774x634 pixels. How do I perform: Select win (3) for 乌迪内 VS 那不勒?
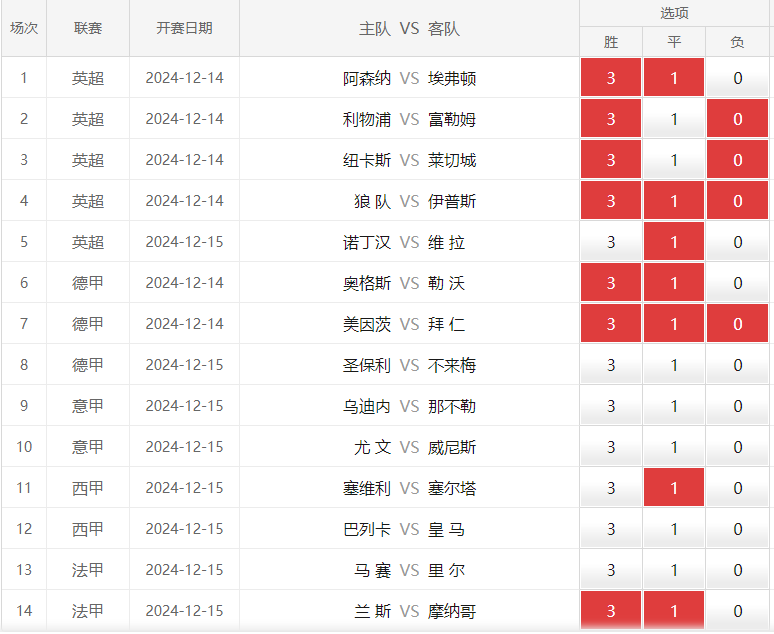pos(611,405)
